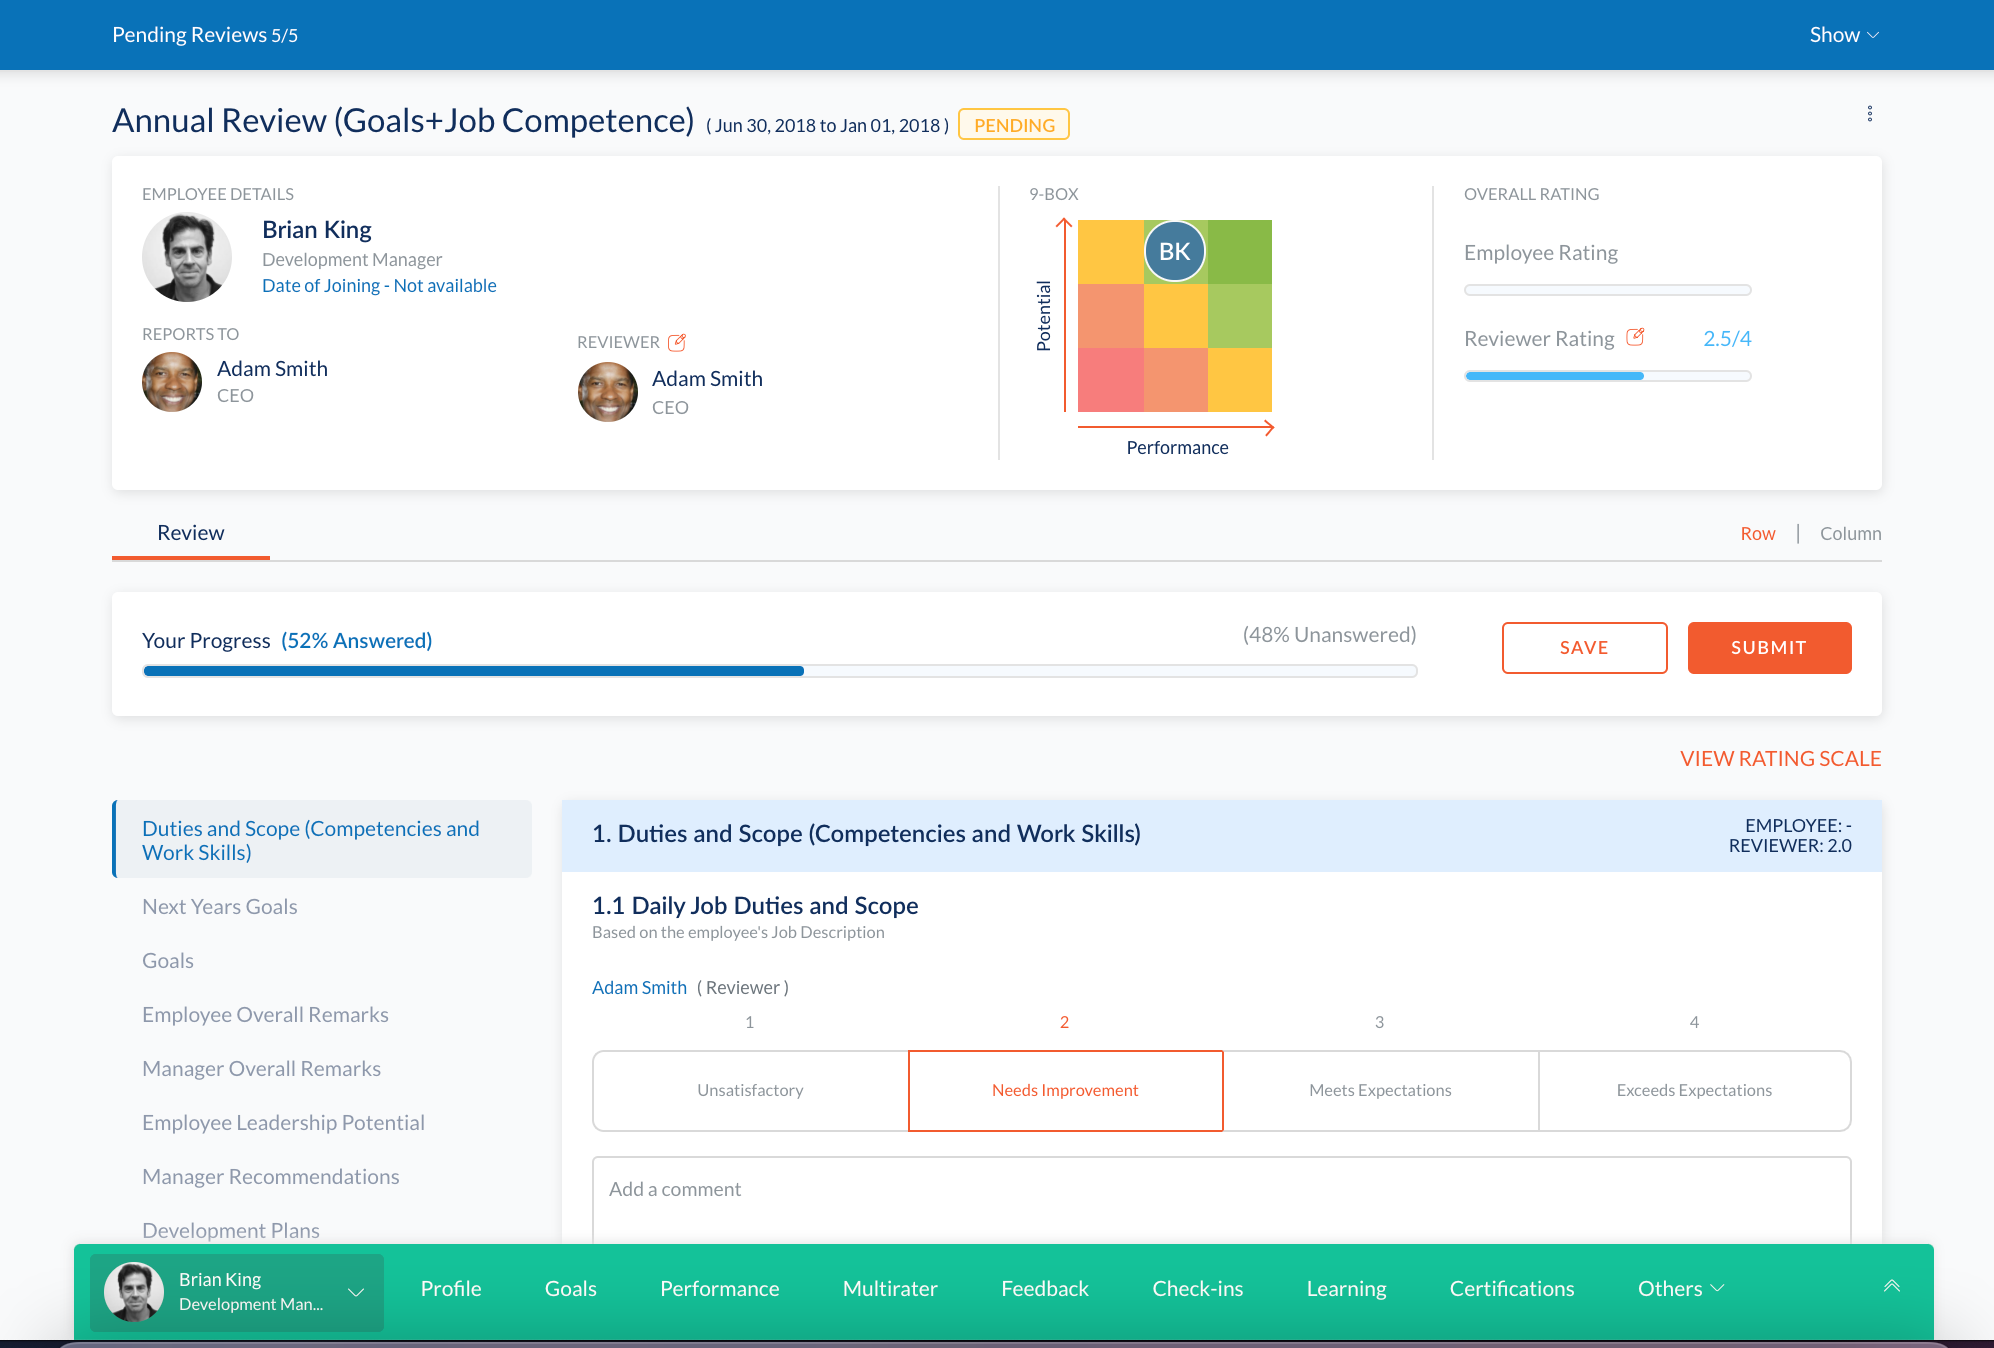Switch to the Review tab
The width and height of the screenshot is (1994, 1348).
(189, 531)
